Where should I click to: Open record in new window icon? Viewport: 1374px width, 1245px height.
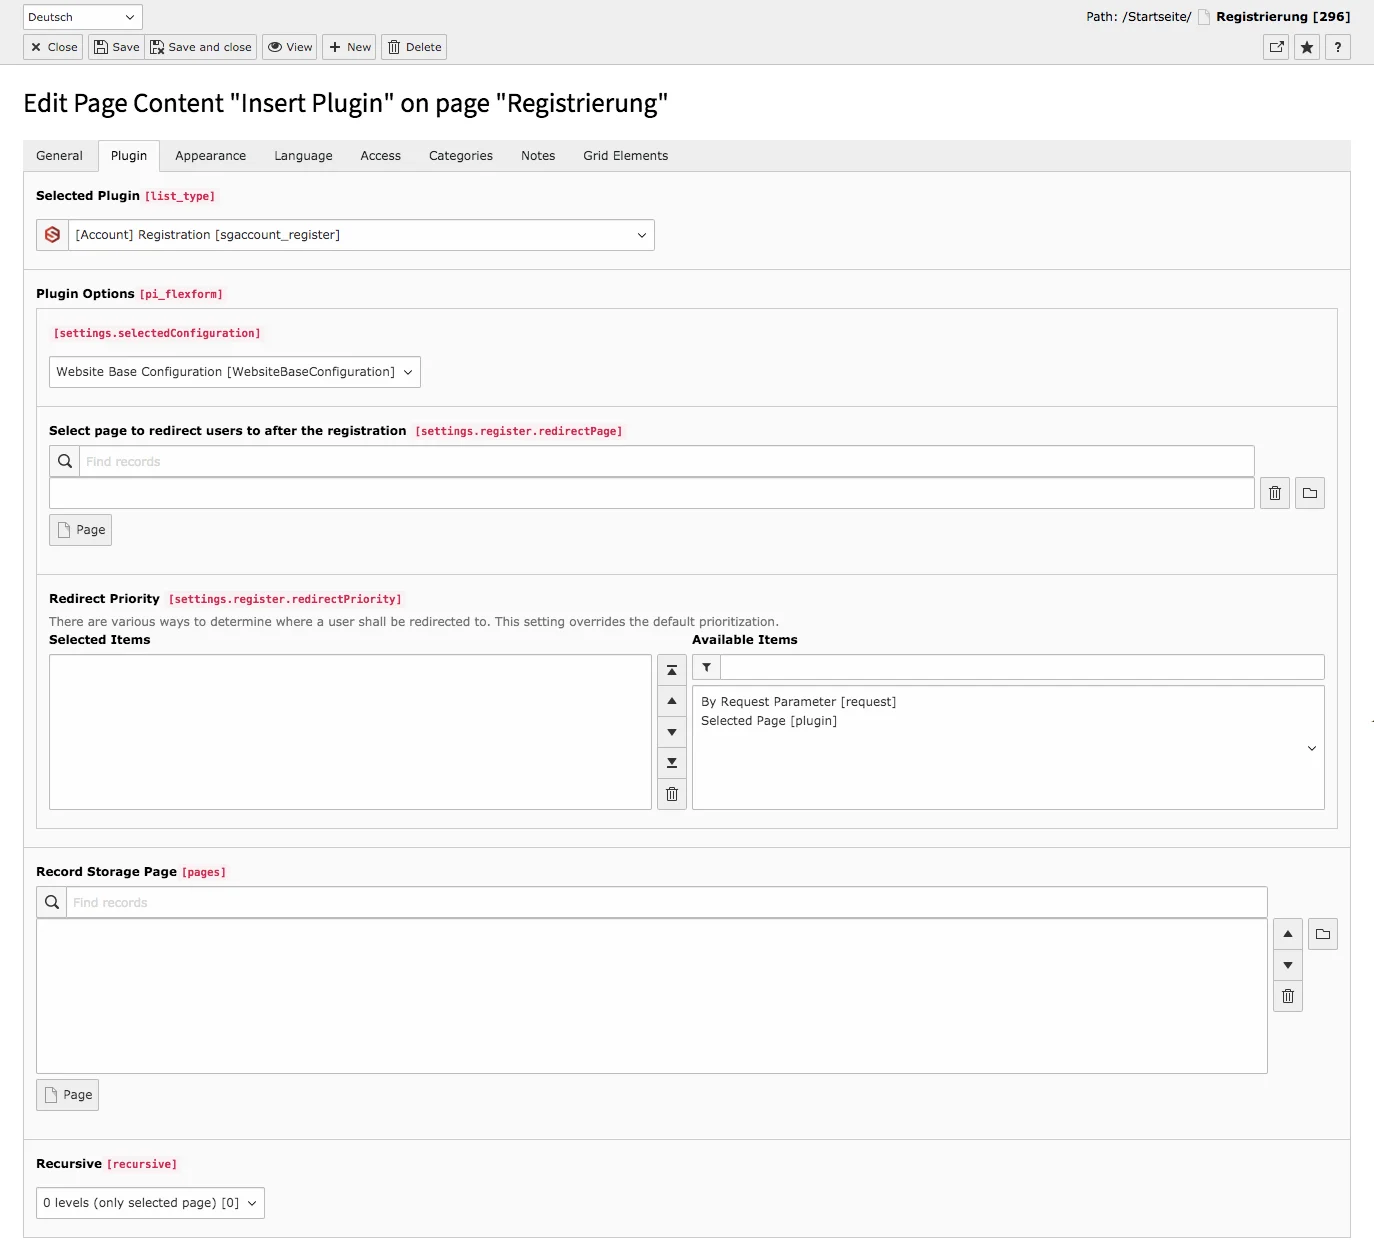coord(1275,46)
